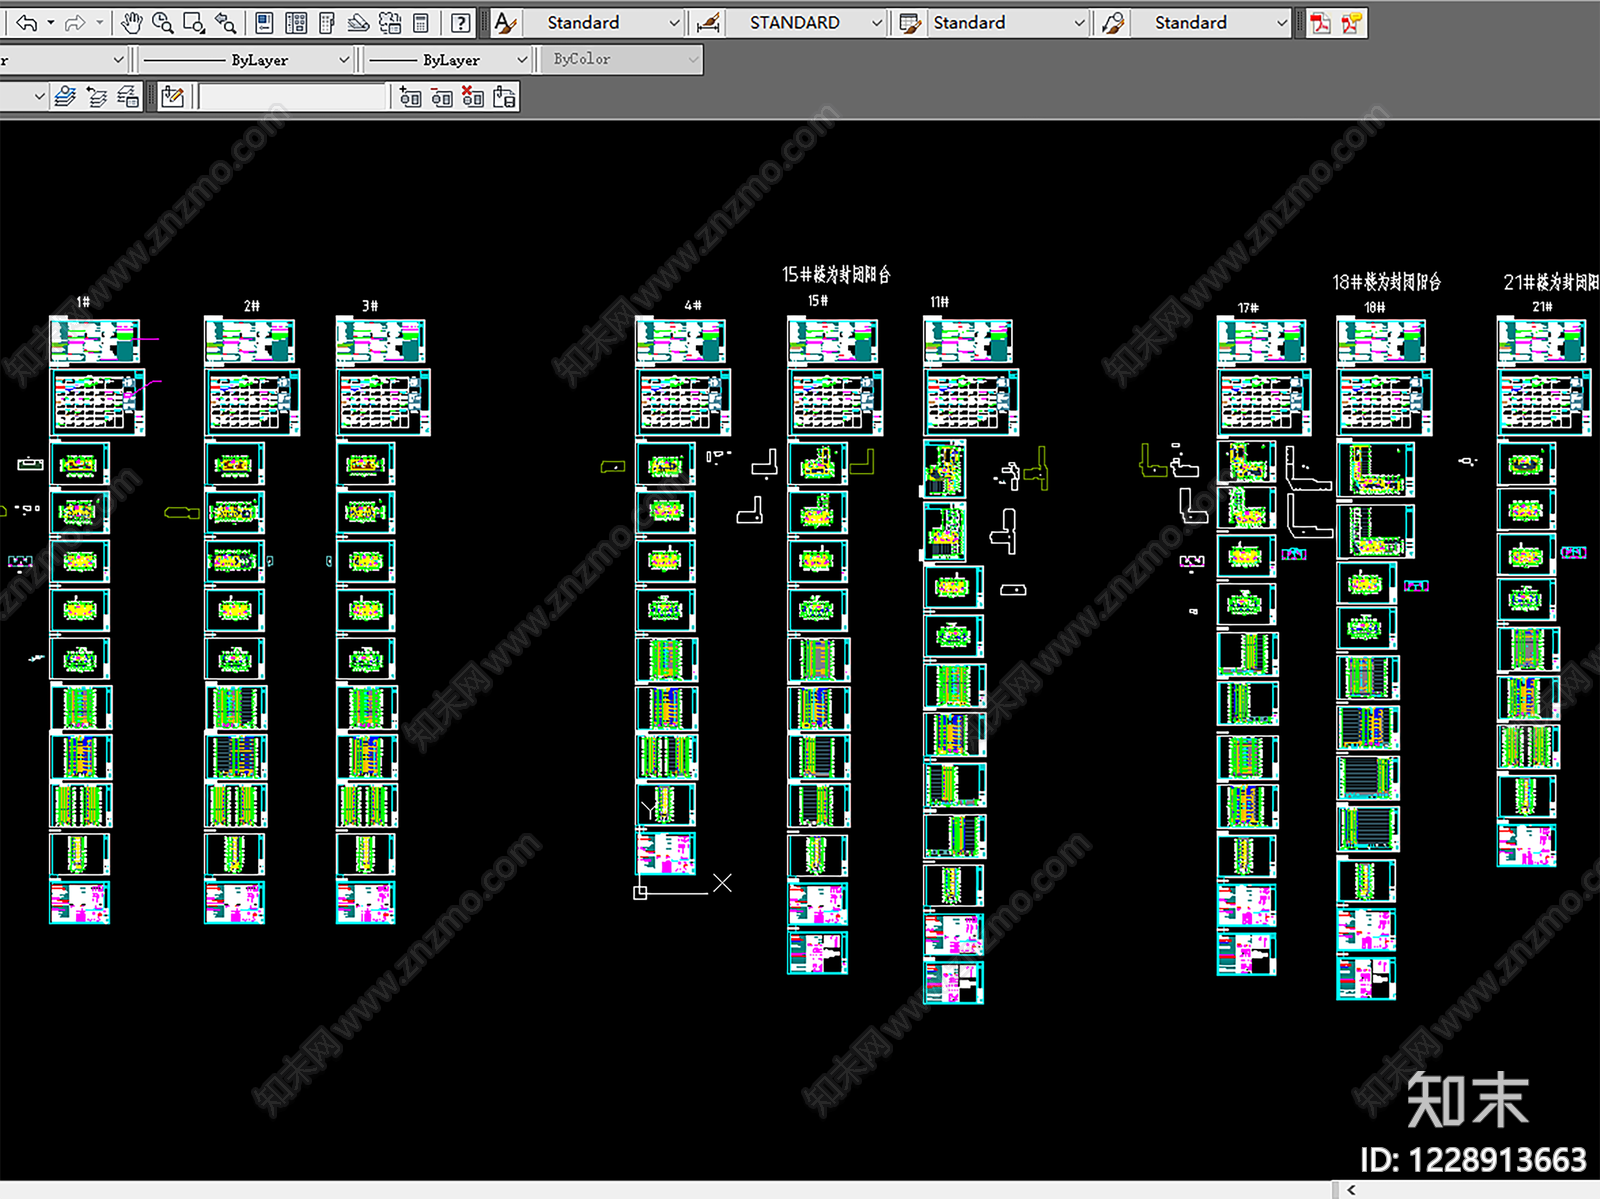
Task: Click the Layer Previous icon
Action: click(97, 97)
